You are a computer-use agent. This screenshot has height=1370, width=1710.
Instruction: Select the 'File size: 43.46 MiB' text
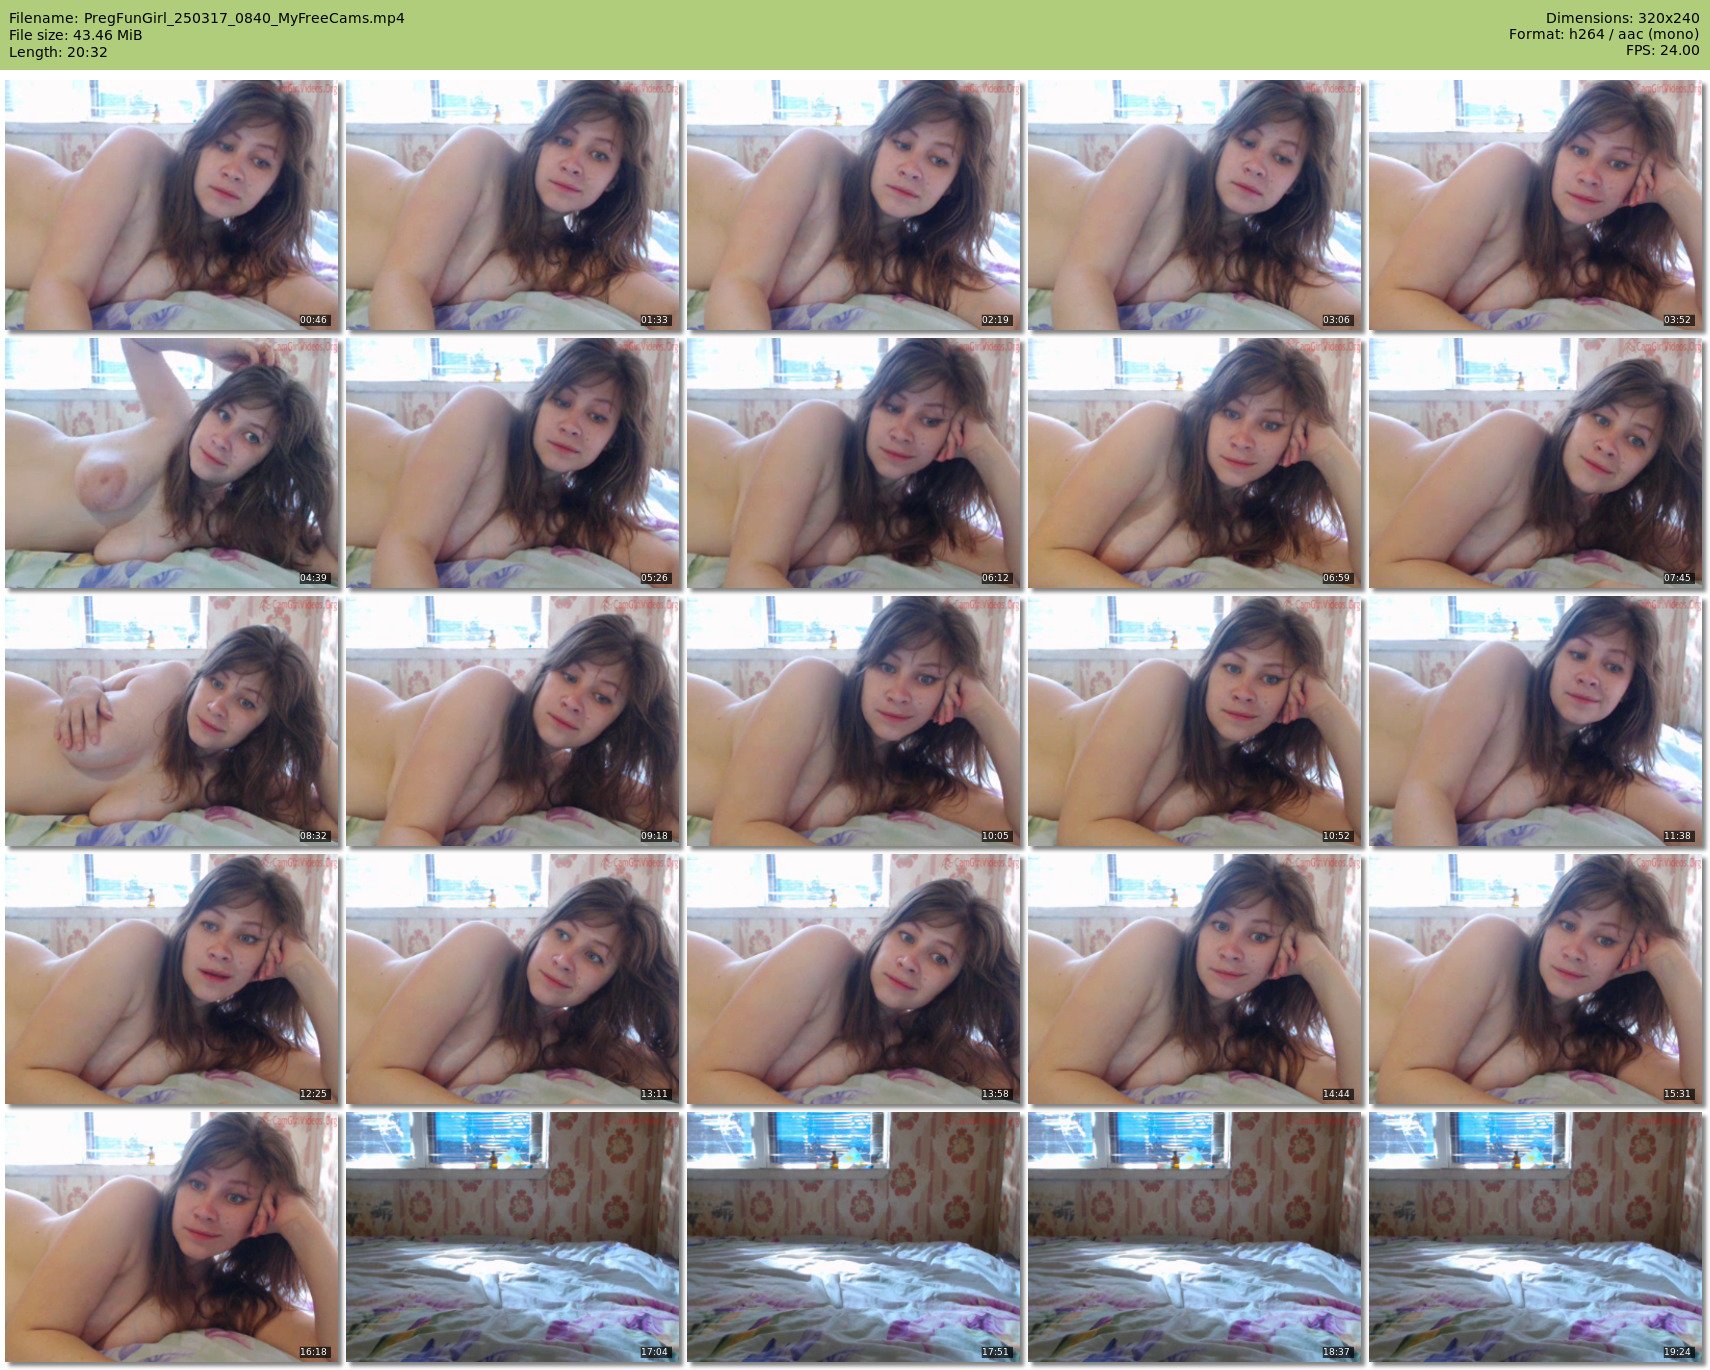click(x=75, y=35)
